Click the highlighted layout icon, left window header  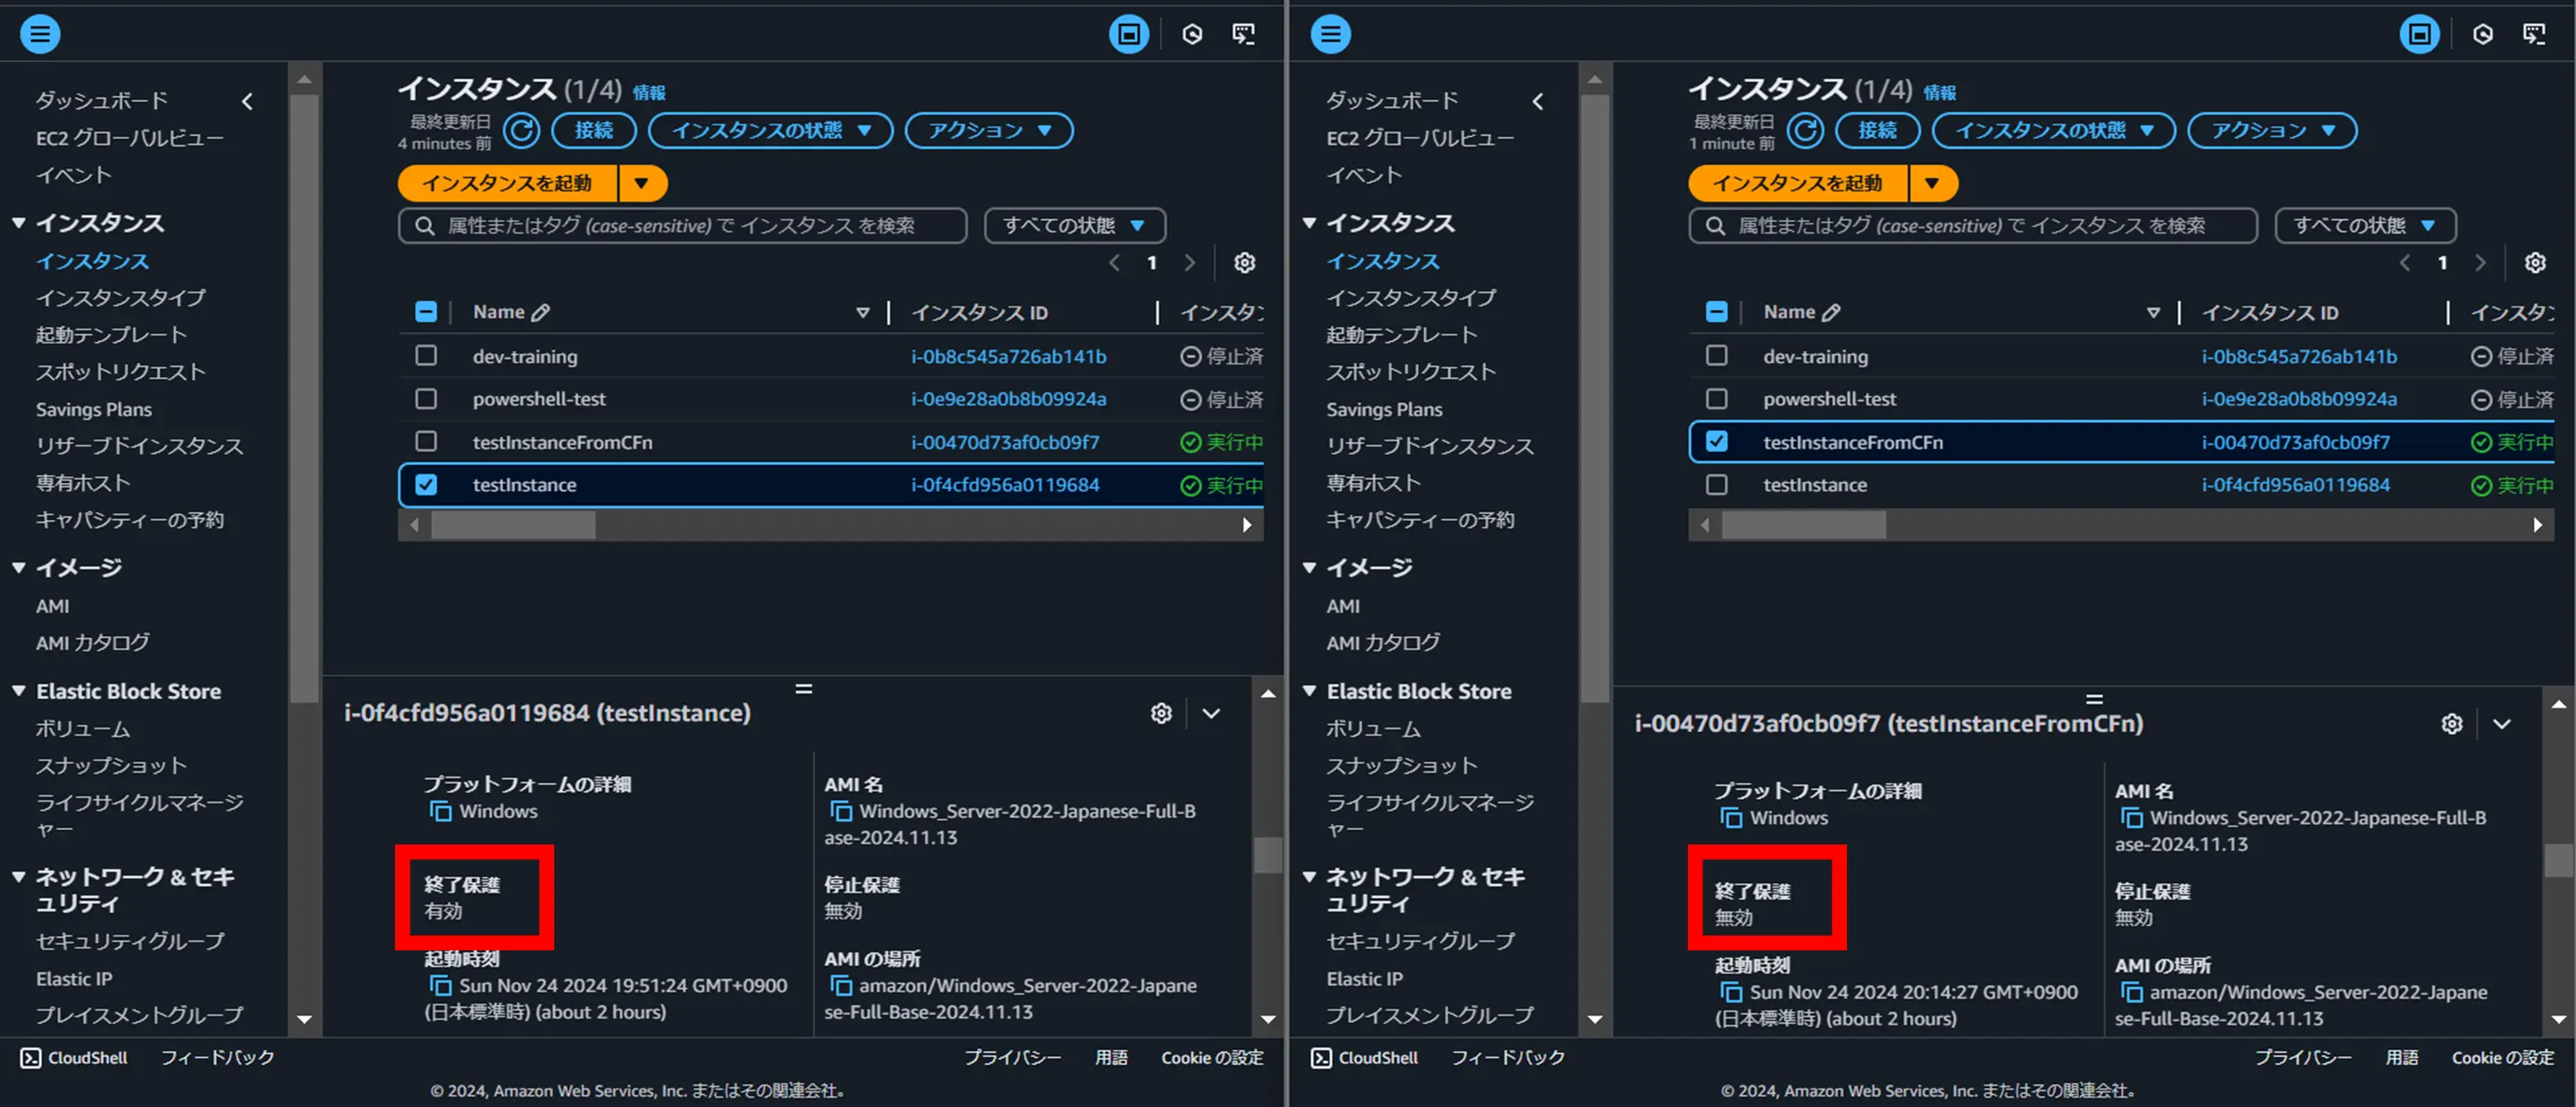pyautogui.click(x=1129, y=34)
